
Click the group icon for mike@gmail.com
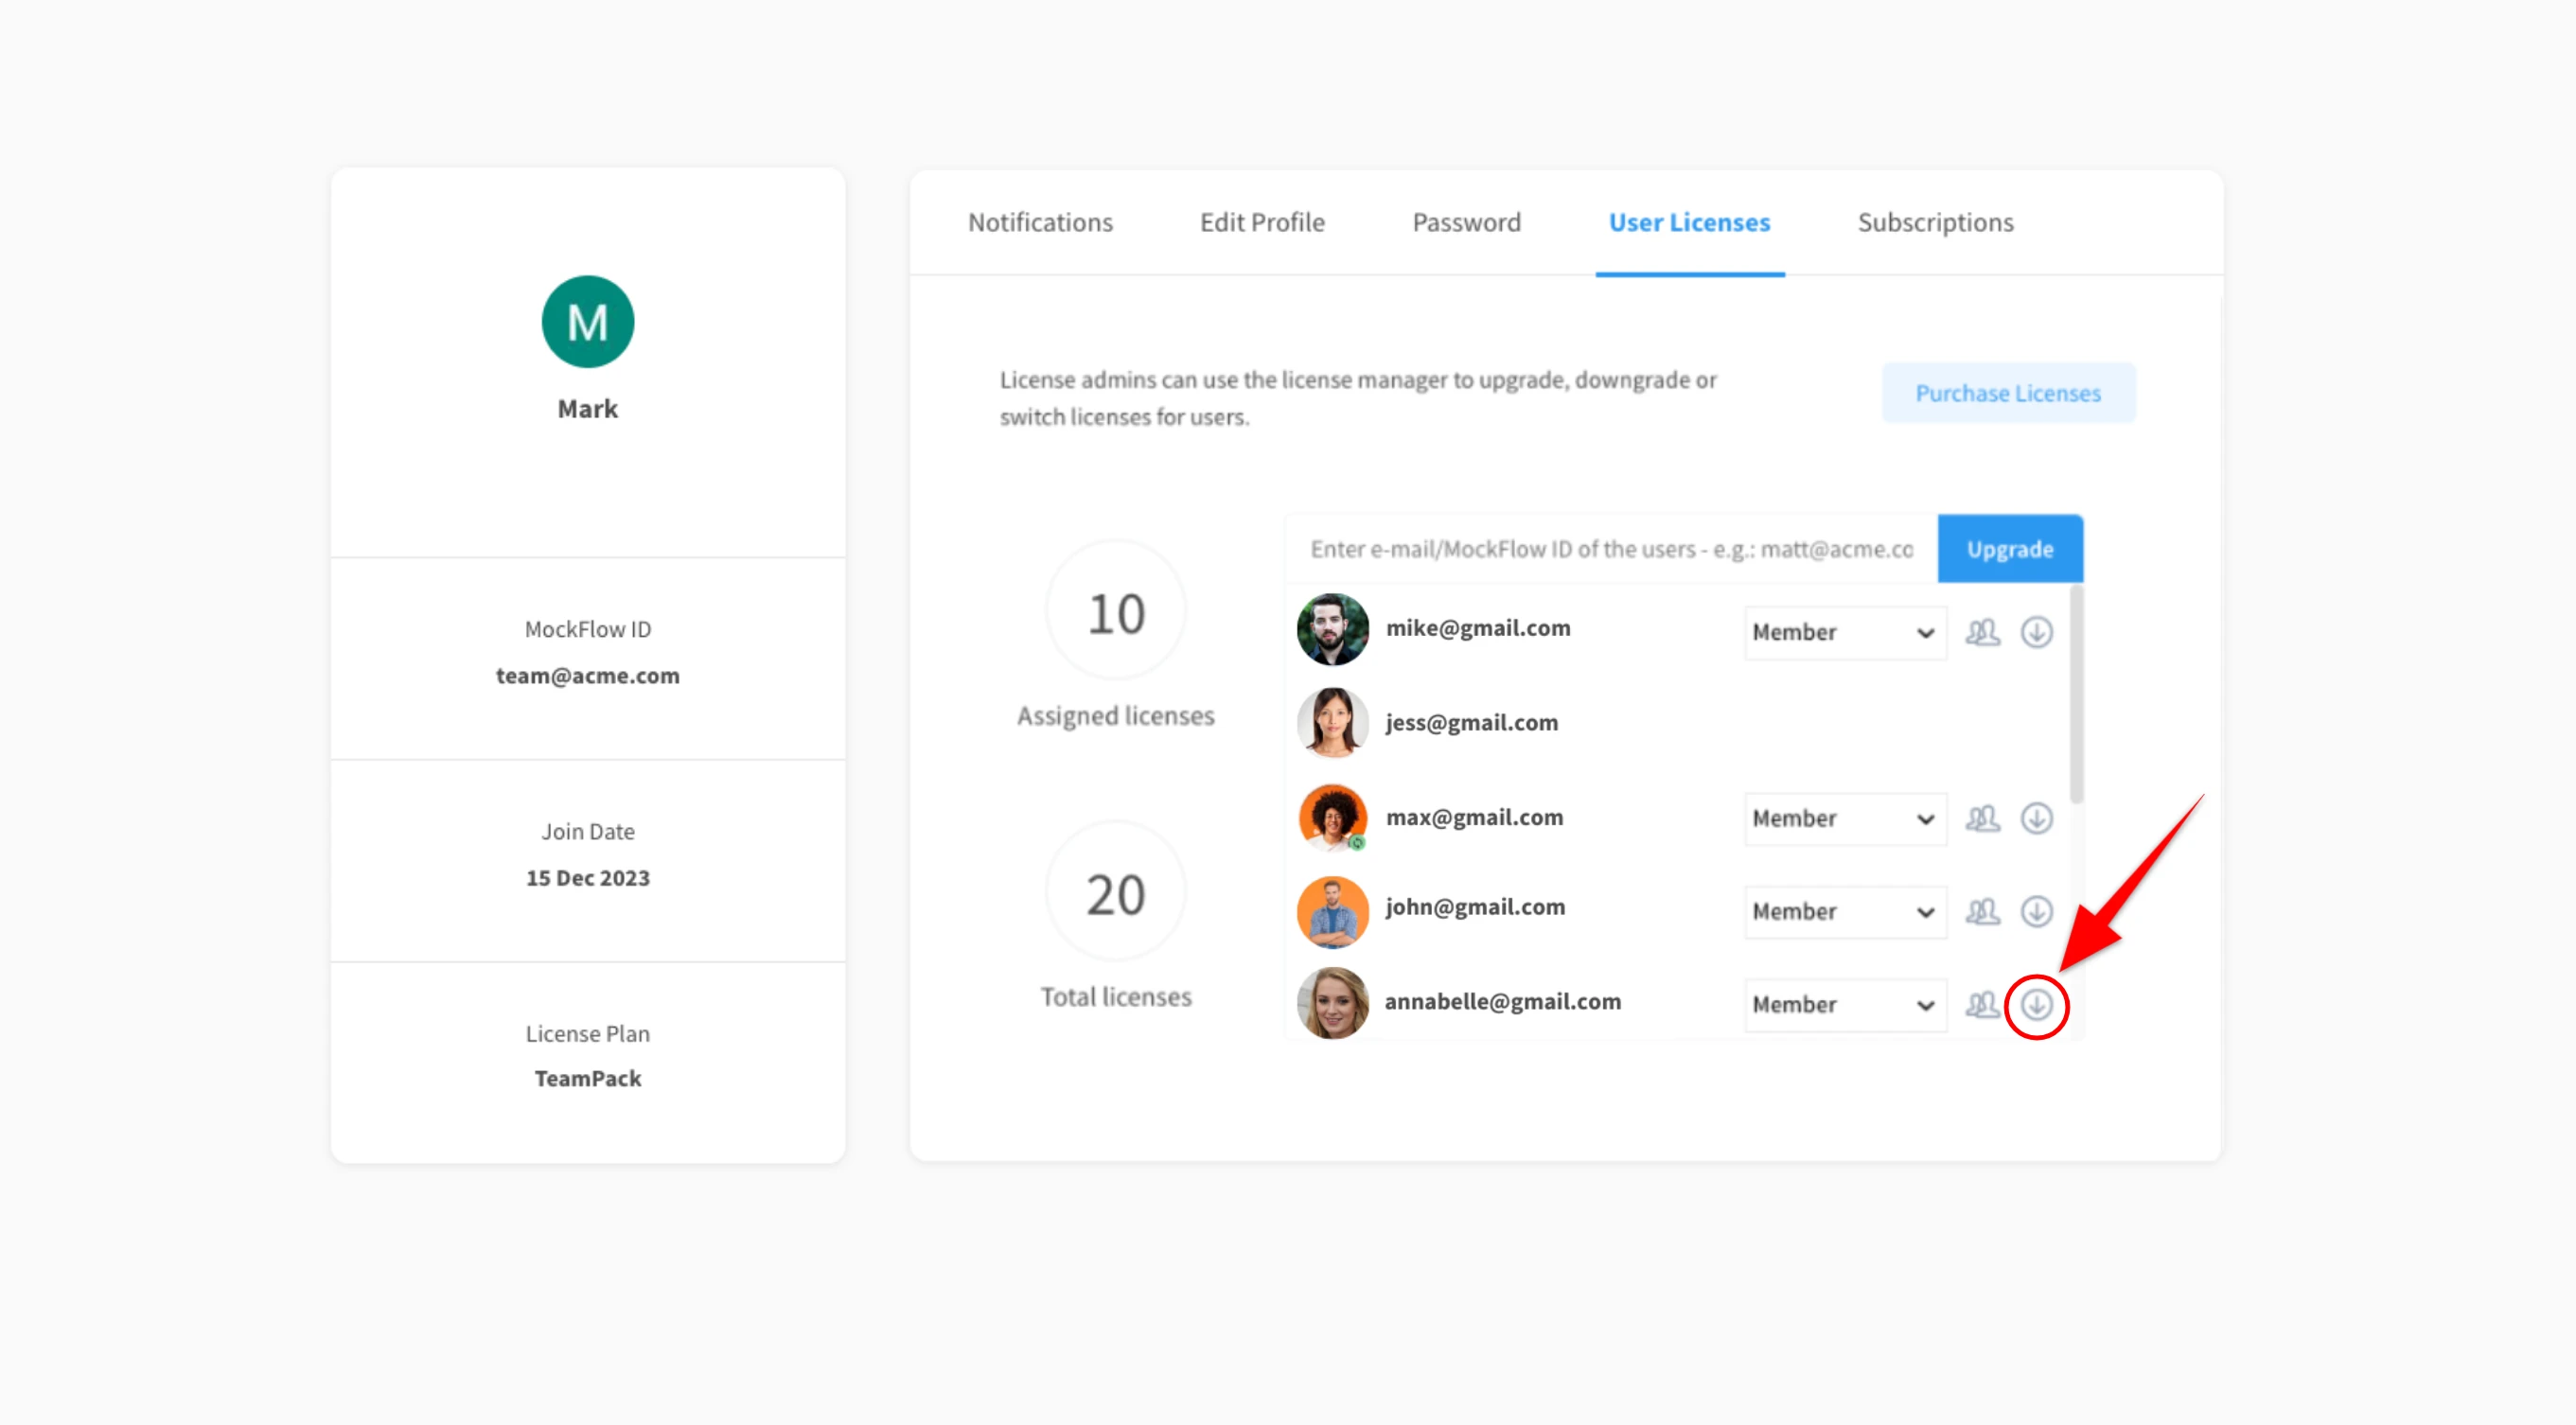[x=1982, y=632]
